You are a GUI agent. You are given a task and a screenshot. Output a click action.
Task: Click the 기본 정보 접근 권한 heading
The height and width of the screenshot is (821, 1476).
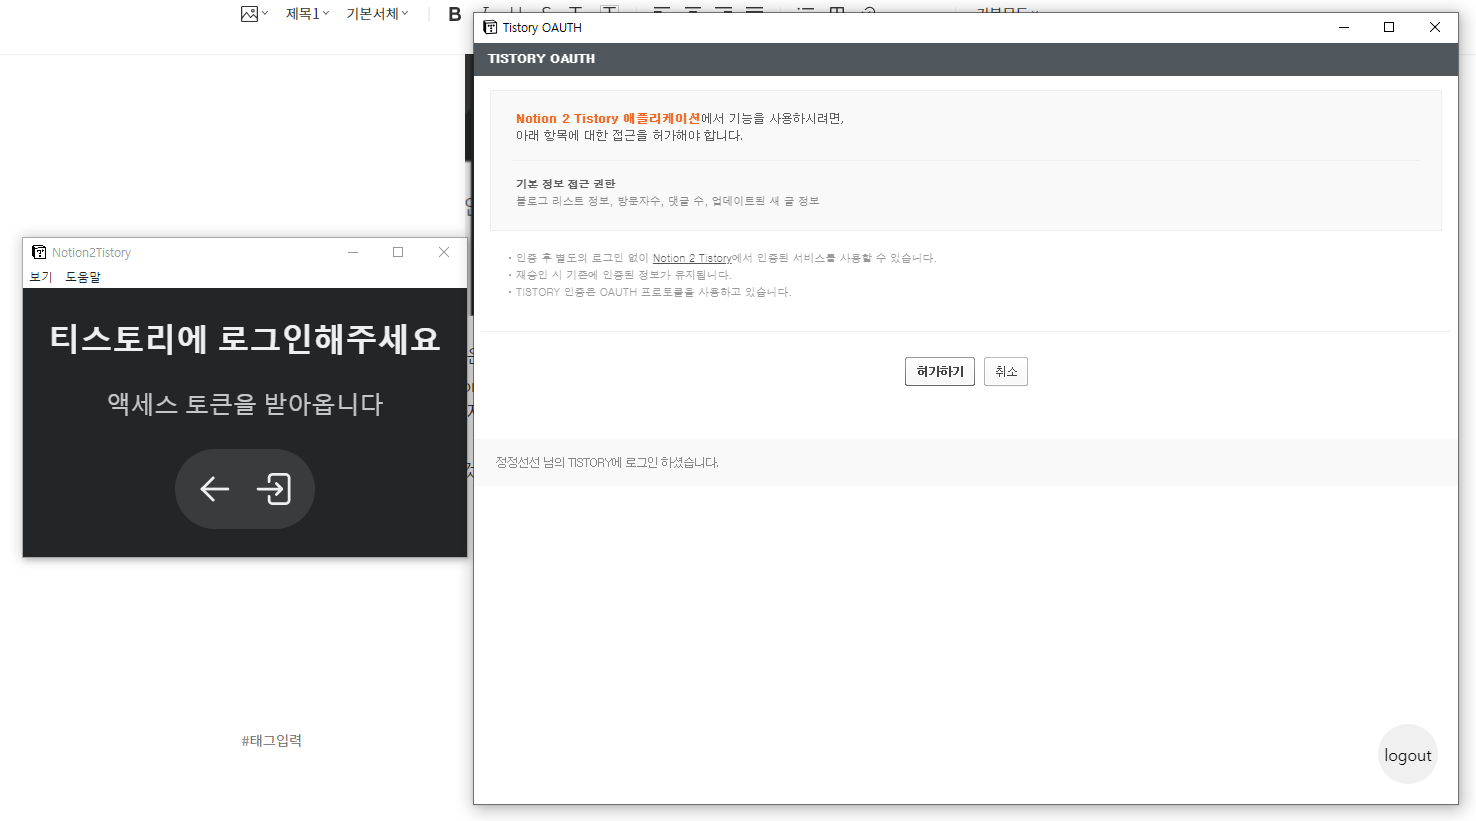(x=566, y=184)
